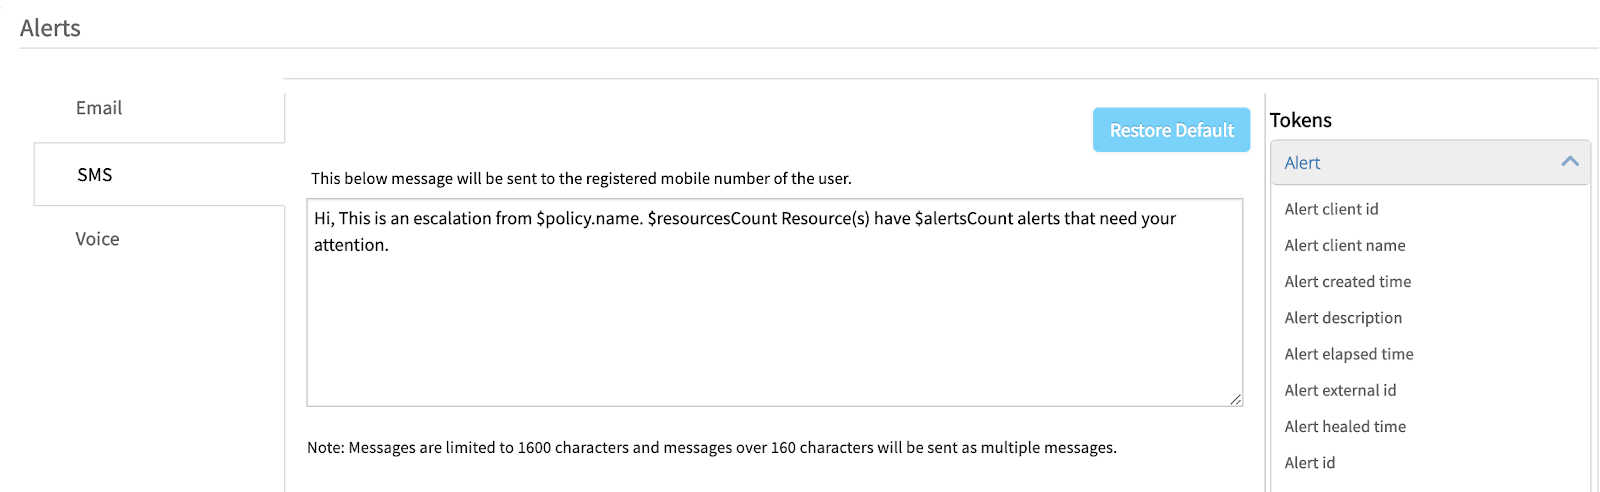Select the Alert elapsed time token
Image resolution: width=1600 pixels, height=492 pixels.
point(1348,354)
